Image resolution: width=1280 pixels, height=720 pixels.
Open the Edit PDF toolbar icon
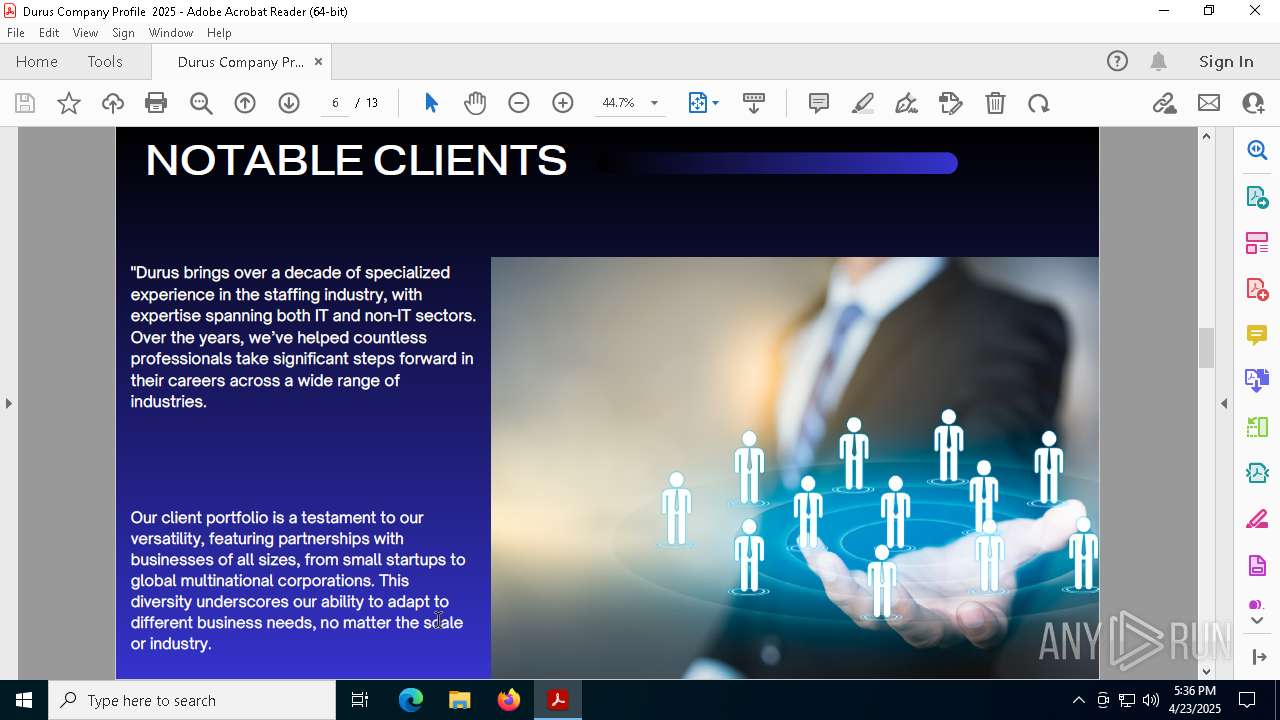(x=951, y=103)
